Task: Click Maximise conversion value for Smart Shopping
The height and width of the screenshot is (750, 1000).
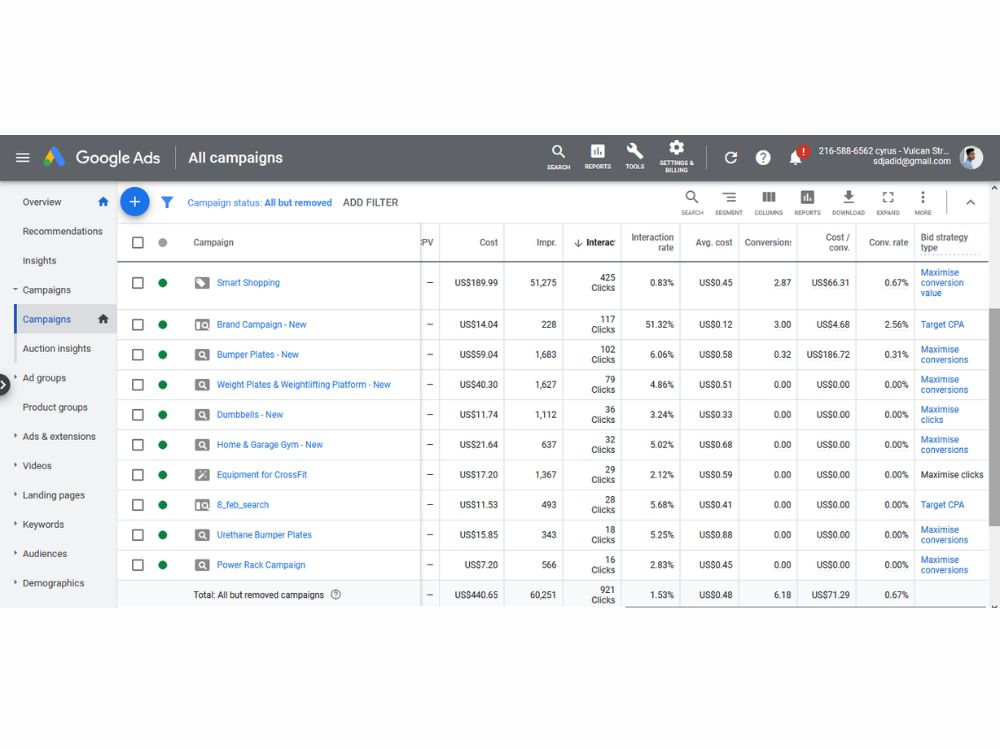Action: (x=942, y=283)
